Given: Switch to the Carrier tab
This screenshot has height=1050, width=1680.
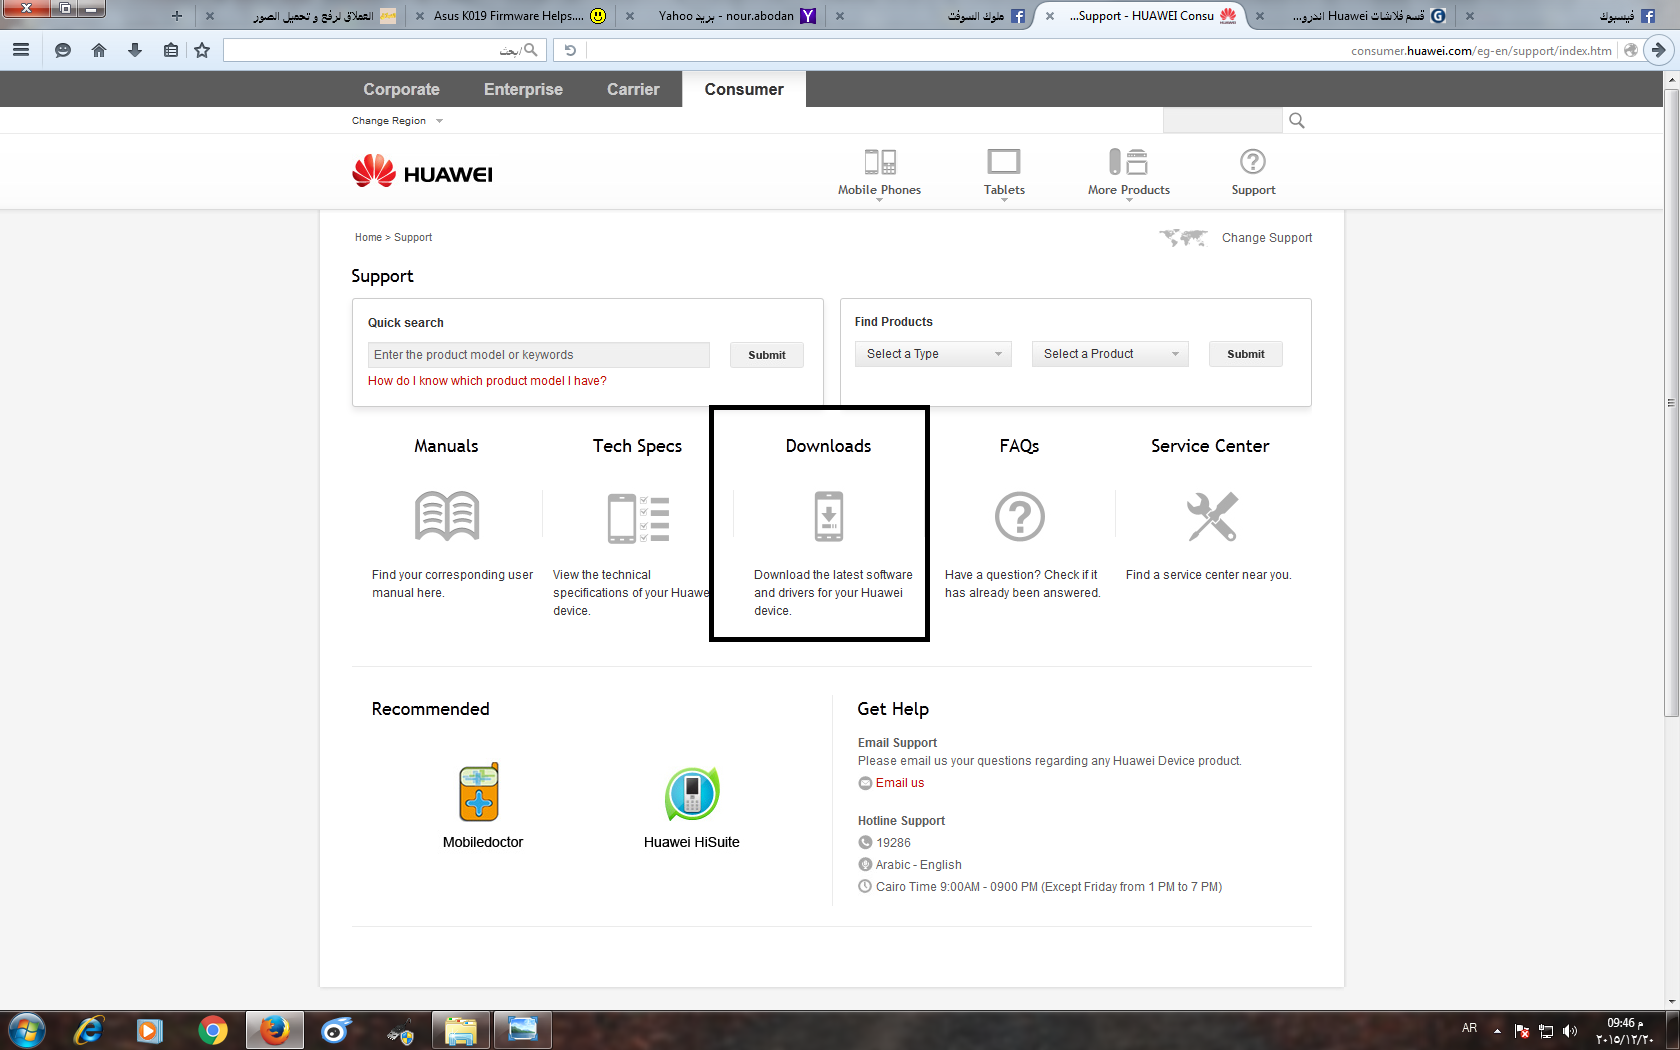Looking at the screenshot, I should pos(633,89).
